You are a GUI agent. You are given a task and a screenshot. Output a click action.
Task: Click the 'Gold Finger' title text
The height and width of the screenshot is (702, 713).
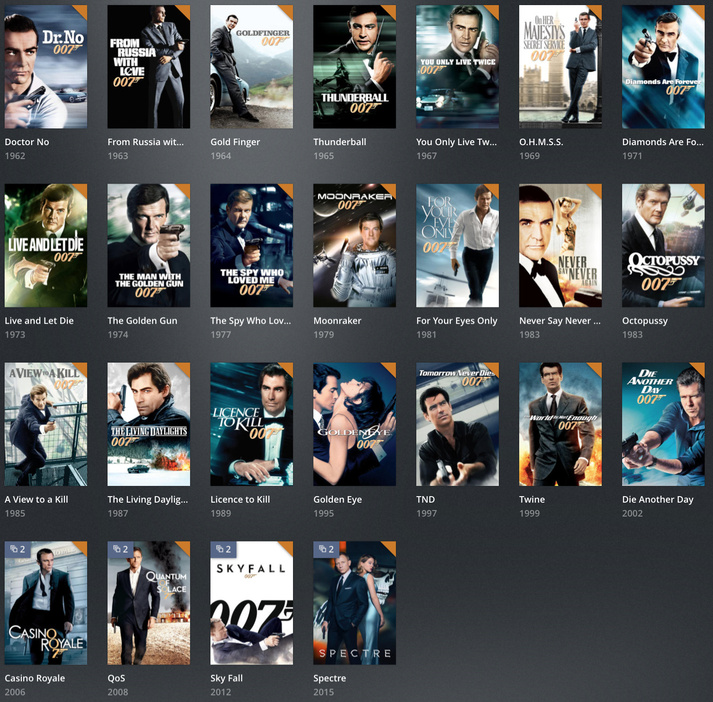pyautogui.click(x=235, y=142)
